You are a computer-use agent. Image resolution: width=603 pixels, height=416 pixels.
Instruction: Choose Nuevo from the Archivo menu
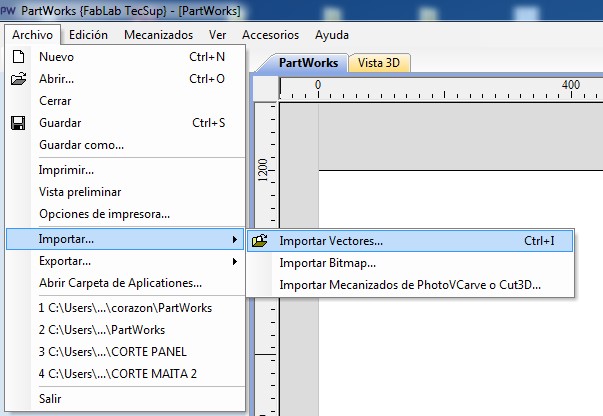125,57
